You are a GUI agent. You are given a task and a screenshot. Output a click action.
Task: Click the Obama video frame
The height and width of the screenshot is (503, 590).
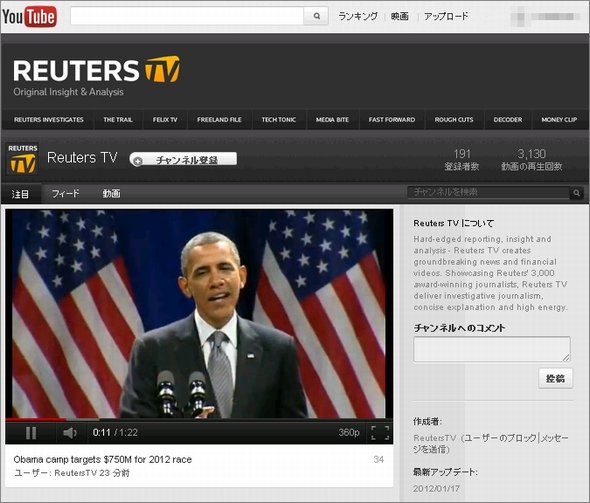click(199, 314)
